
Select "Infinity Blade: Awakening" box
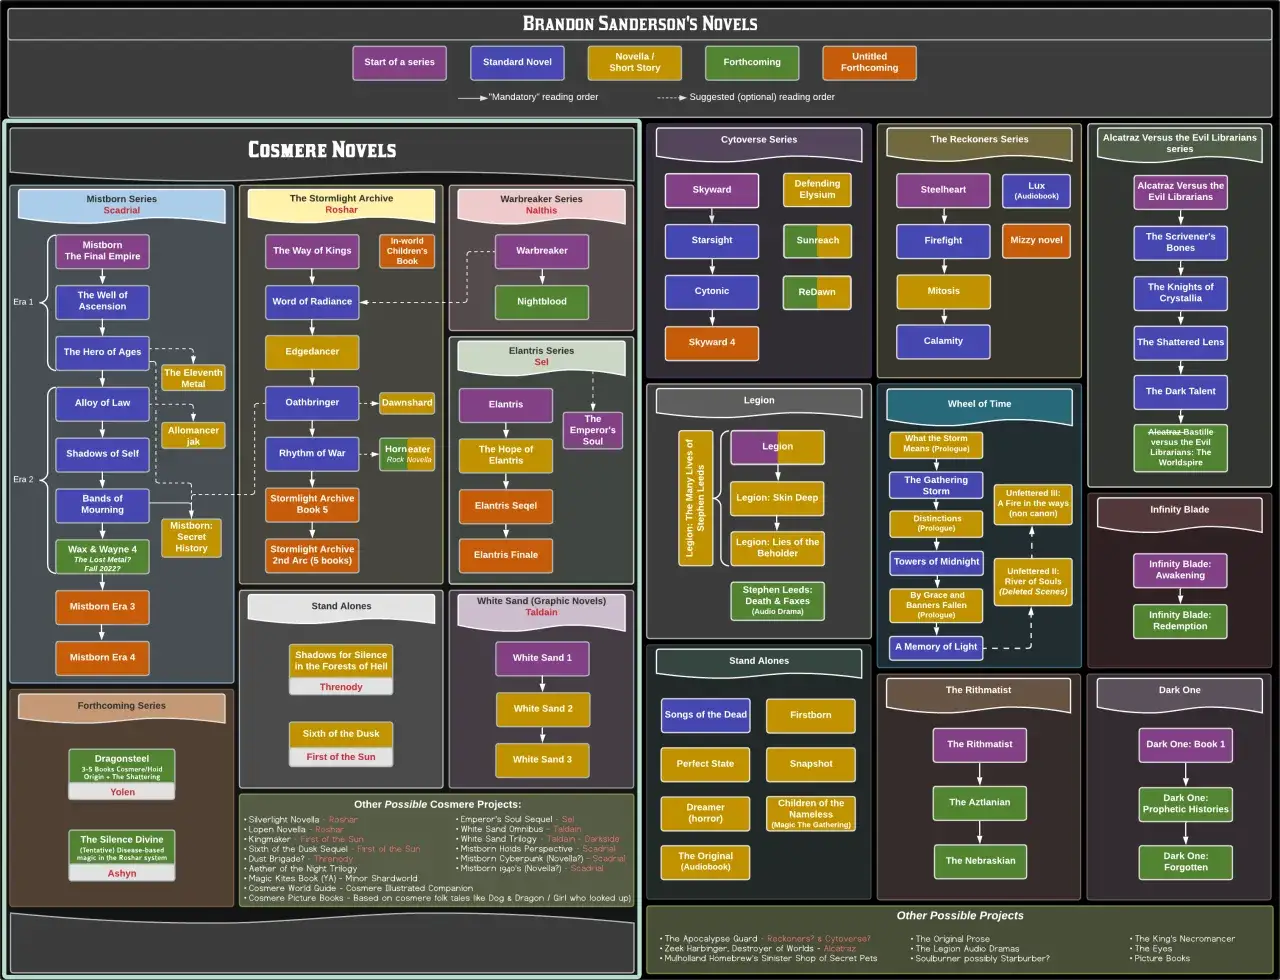[1180, 571]
